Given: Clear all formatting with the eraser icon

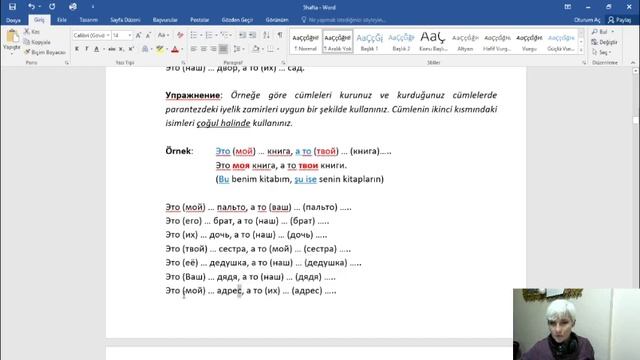Looking at the screenshot, I should (x=180, y=36).
